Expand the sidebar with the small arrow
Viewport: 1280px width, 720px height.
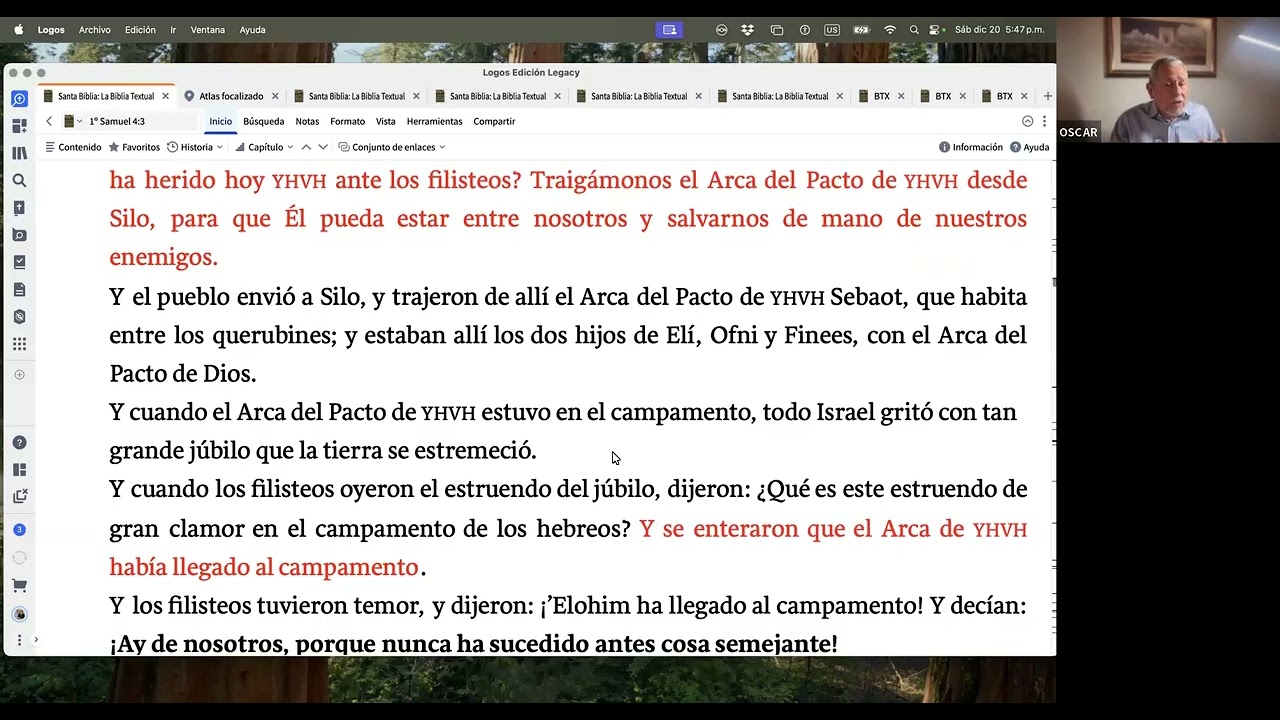36,640
